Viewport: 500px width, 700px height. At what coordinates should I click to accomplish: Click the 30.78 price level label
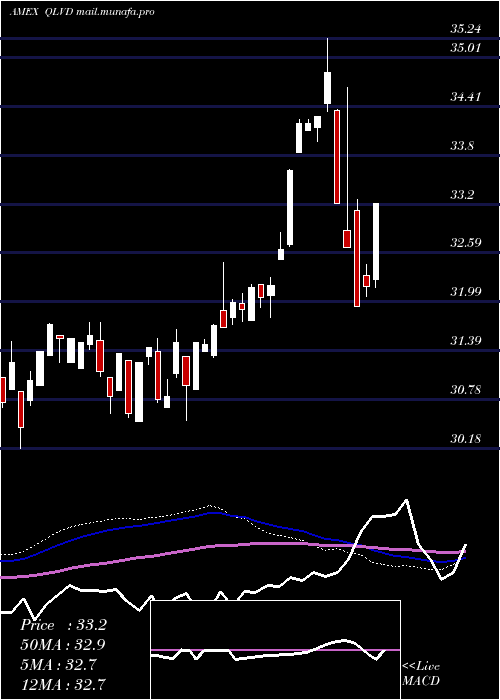tap(466, 390)
